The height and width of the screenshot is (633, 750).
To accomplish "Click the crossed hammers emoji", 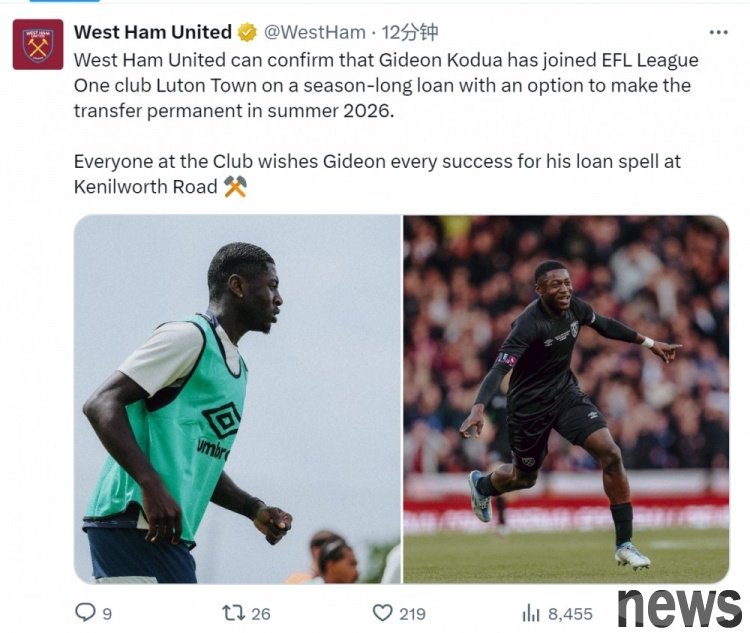I will (x=235, y=187).
